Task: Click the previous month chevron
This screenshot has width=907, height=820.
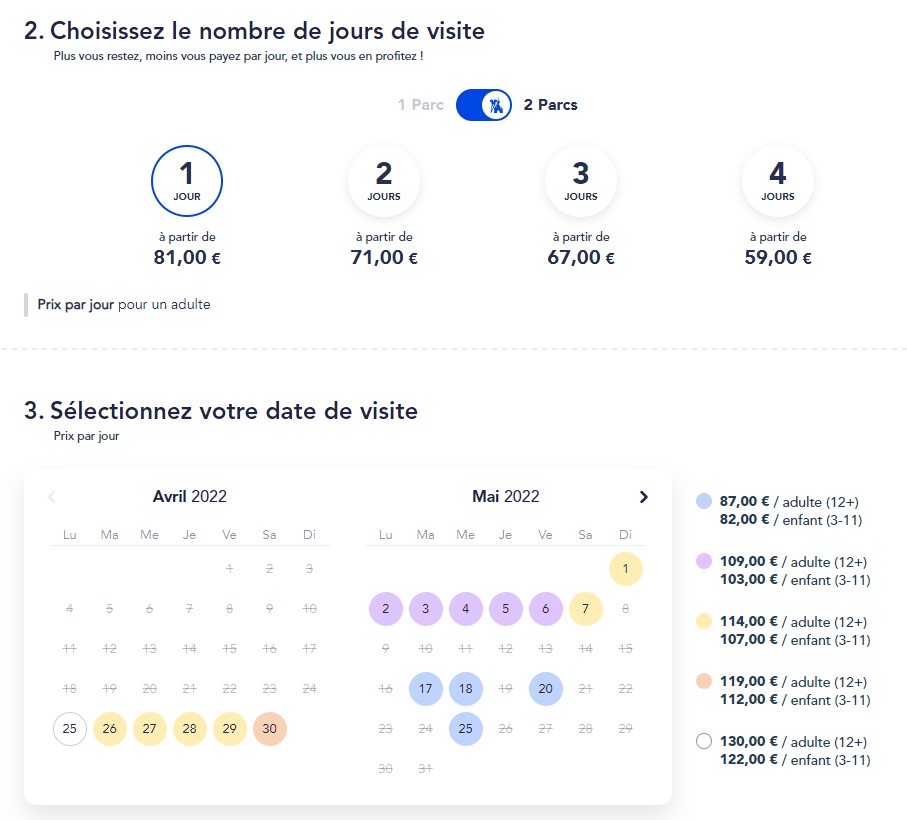Action: click(x=52, y=496)
